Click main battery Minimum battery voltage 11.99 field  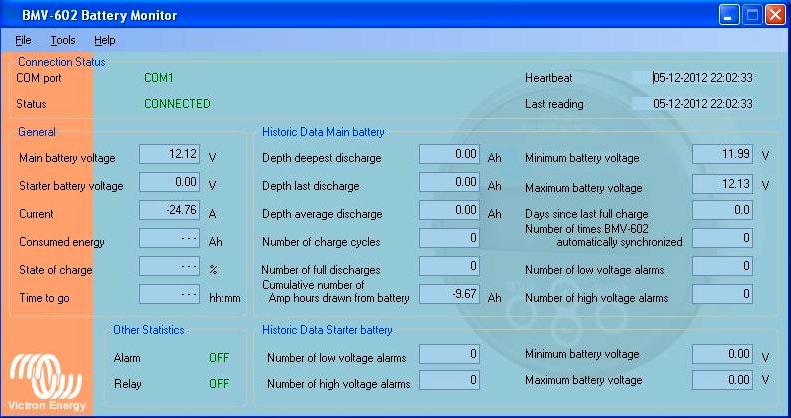(722, 154)
